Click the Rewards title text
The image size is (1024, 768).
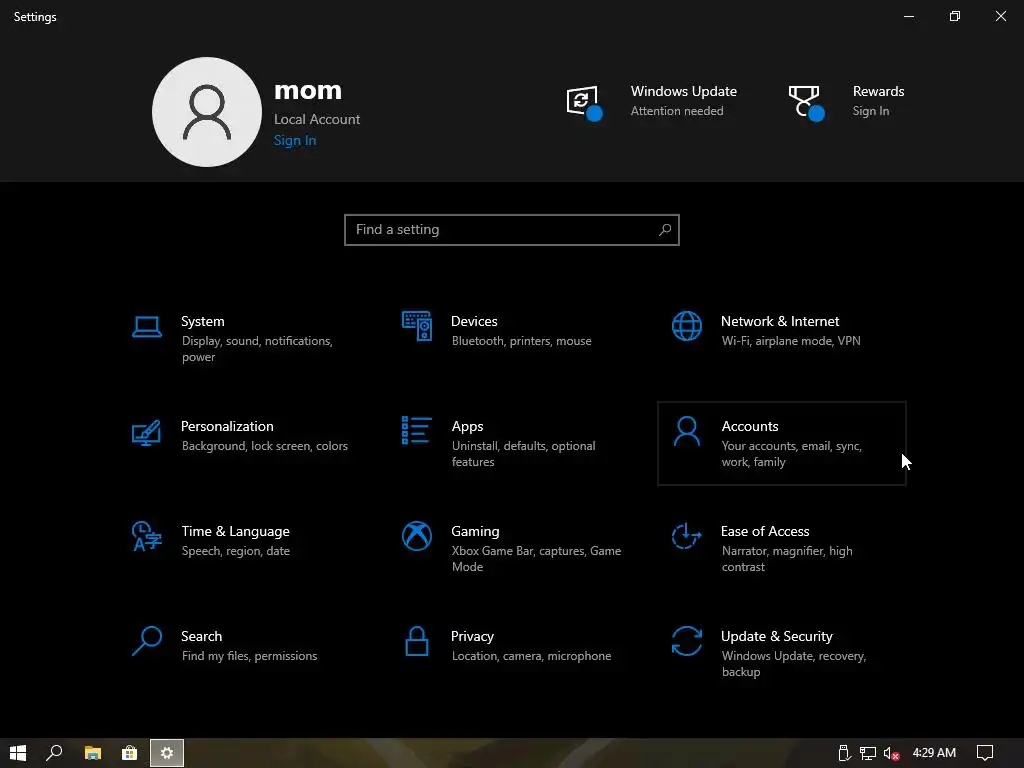point(878,91)
